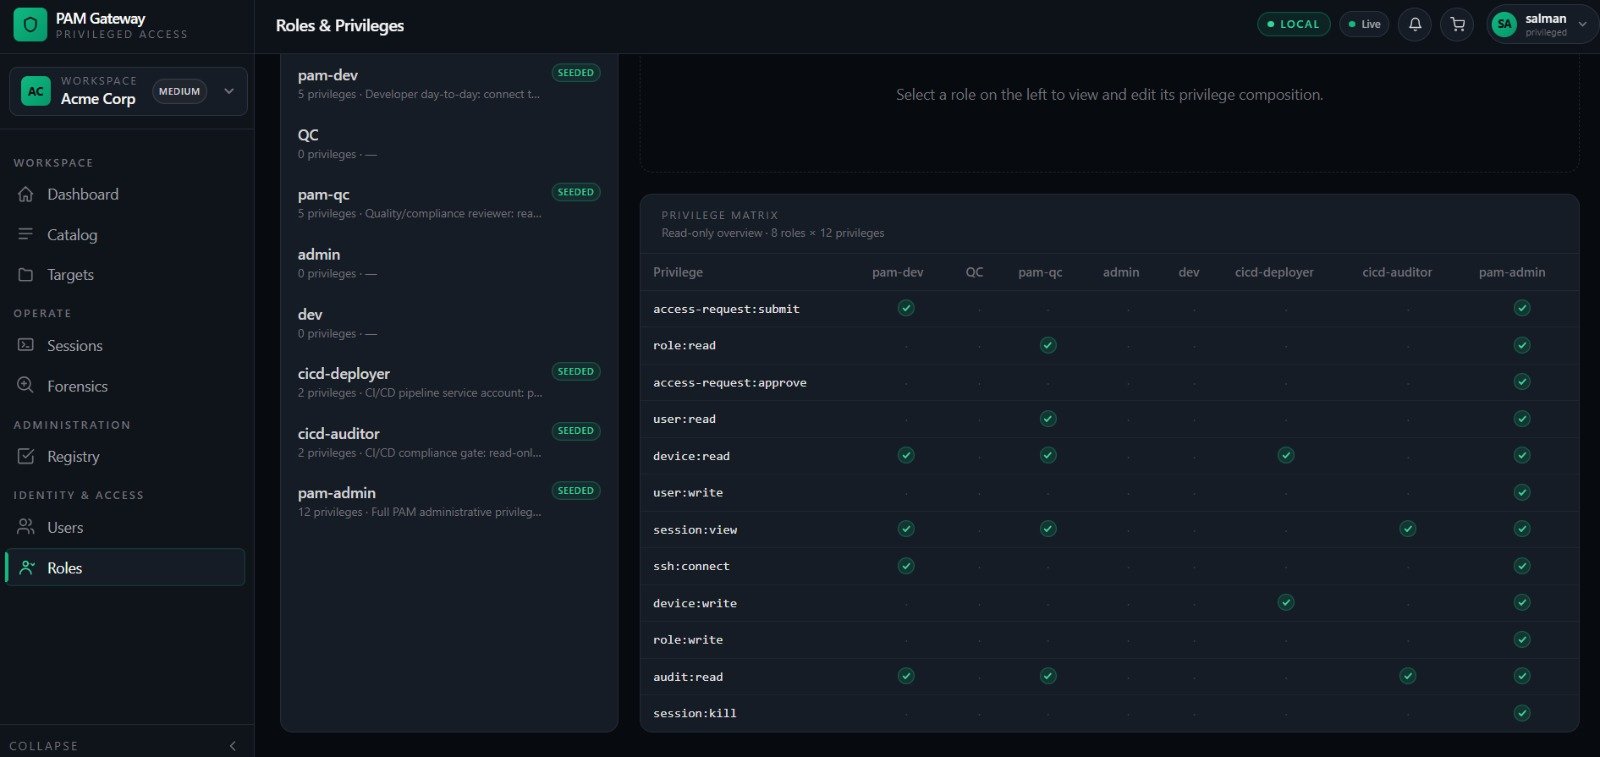Click the SA user avatar
Viewport: 1600px width, 757px height.
[x=1504, y=24]
